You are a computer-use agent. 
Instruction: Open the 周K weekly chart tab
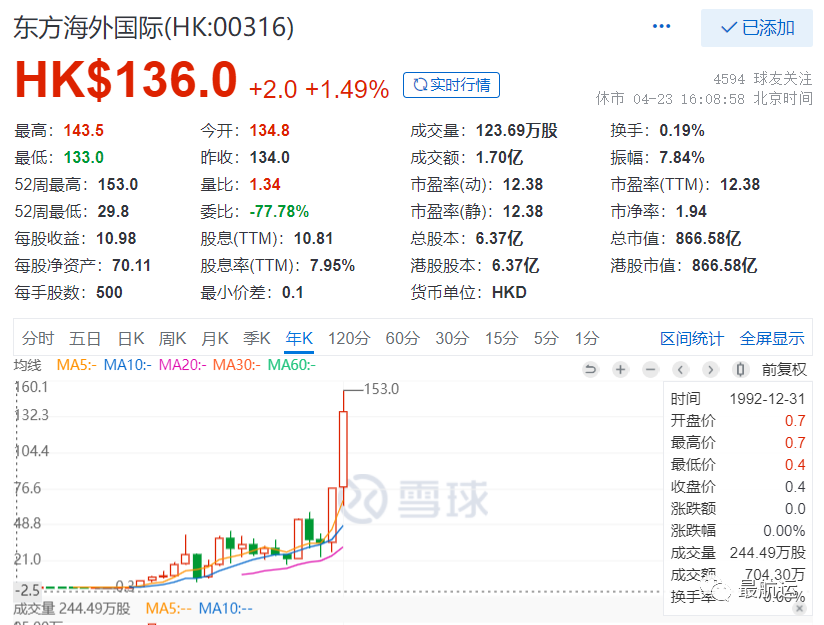point(172,338)
